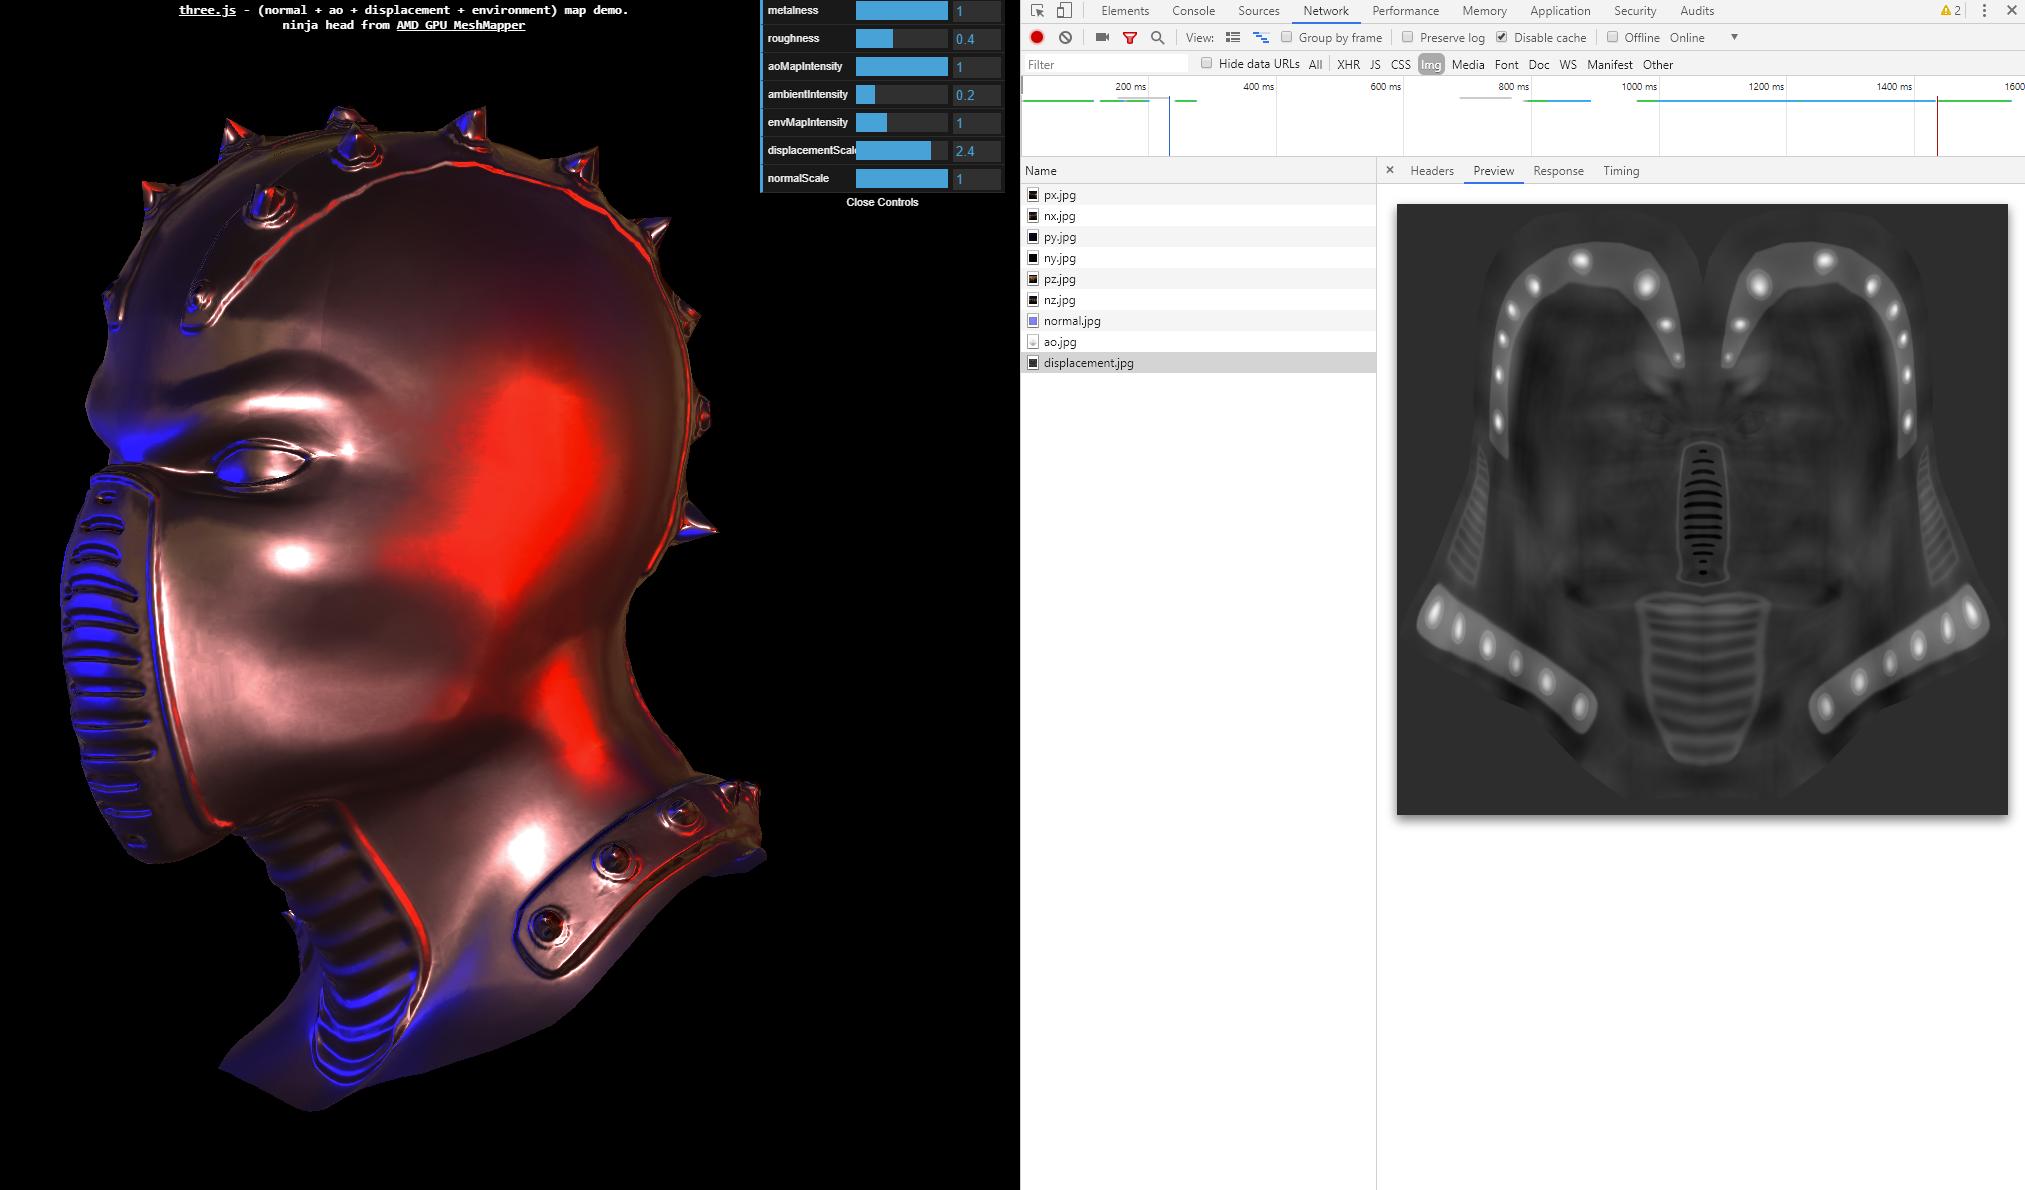This screenshot has height=1190, width=2025.
Task: Collapse the controls panel via Close Controls
Action: pyautogui.click(x=881, y=202)
